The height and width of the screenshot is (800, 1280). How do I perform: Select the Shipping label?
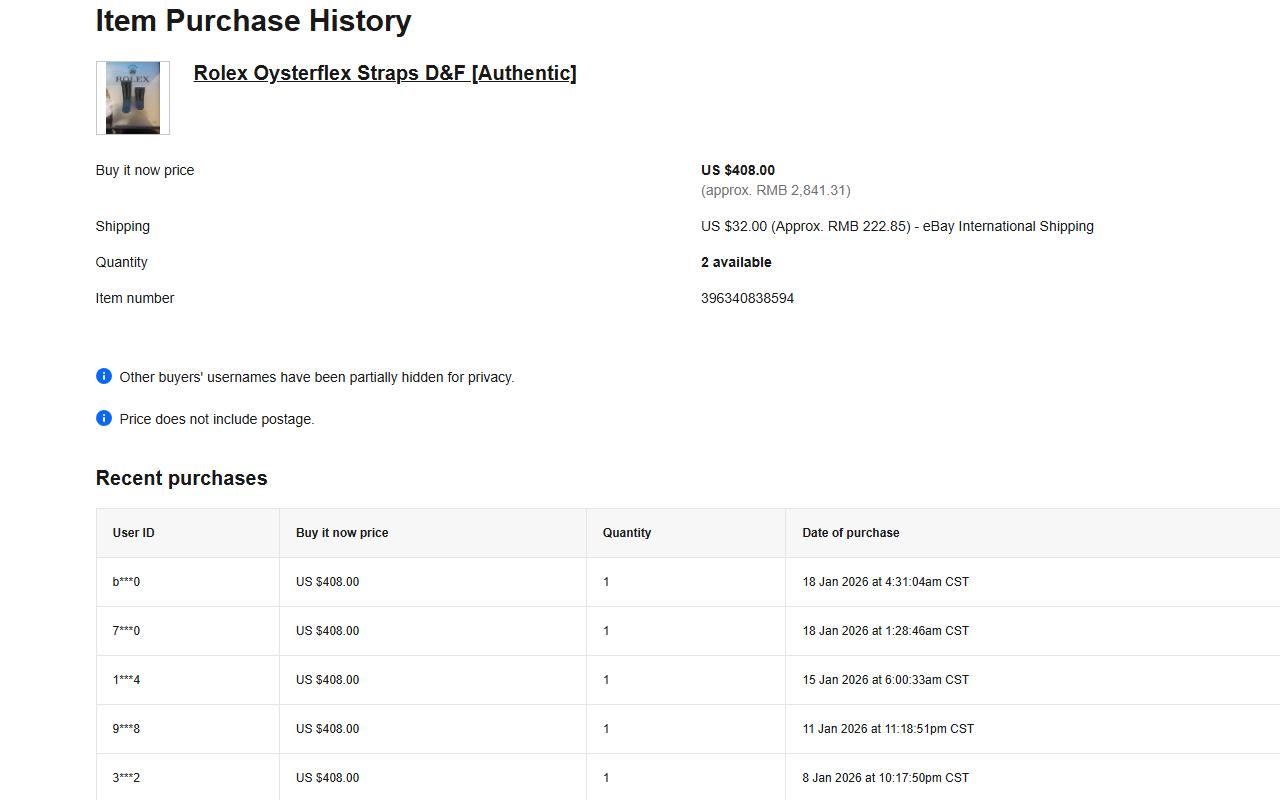point(123,226)
